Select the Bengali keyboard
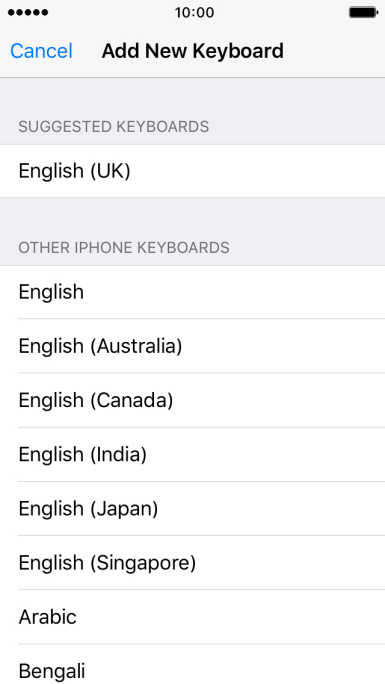The width and height of the screenshot is (385, 684). click(x=192, y=664)
